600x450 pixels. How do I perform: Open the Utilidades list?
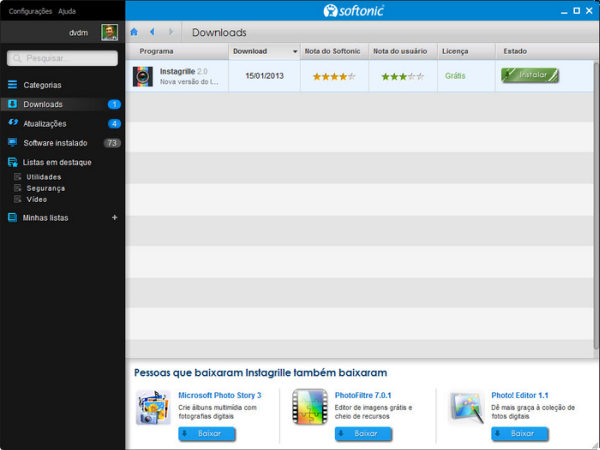pyautogui.click(x=43, y=177)
